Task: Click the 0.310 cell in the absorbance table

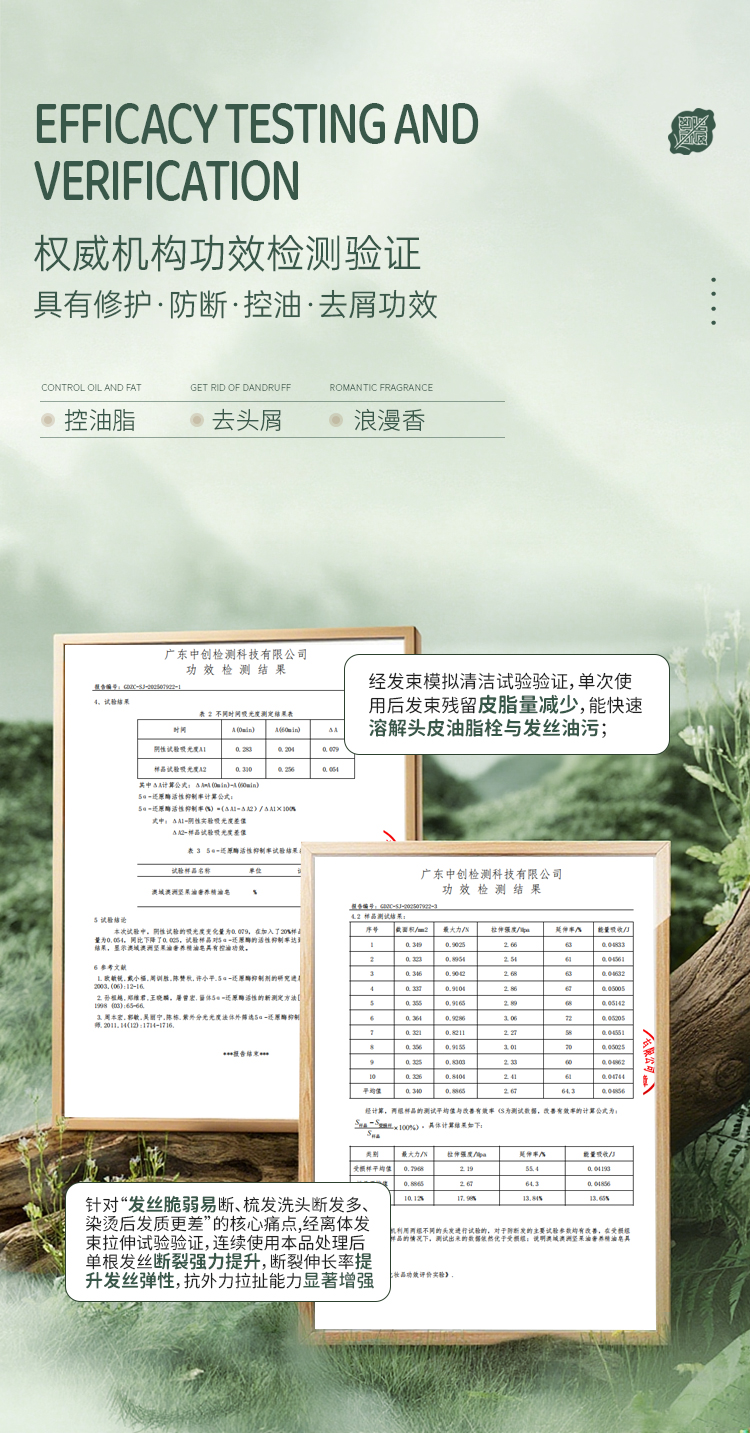Action: point(243,769)
